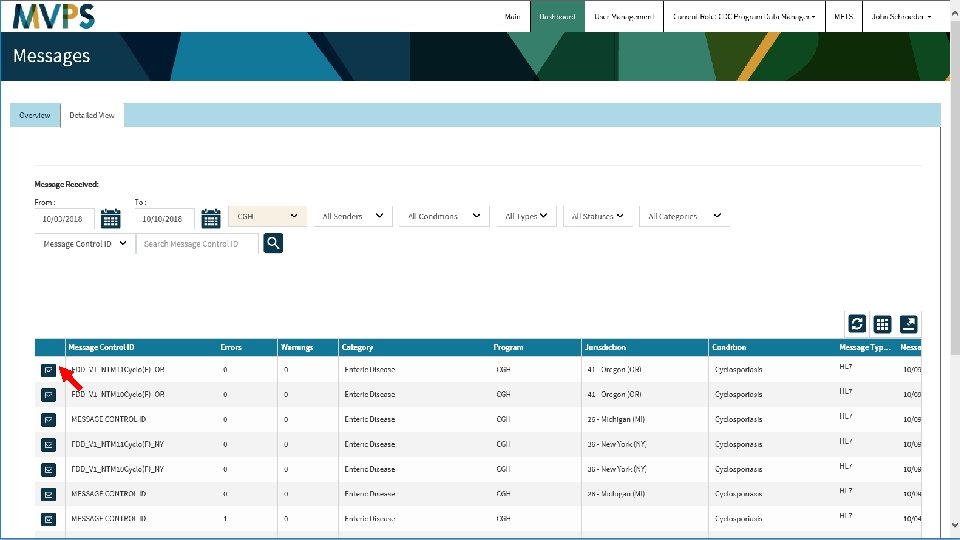Click "New York (NY)" in the NTM11Cyclo(F)_NY row

624,444
